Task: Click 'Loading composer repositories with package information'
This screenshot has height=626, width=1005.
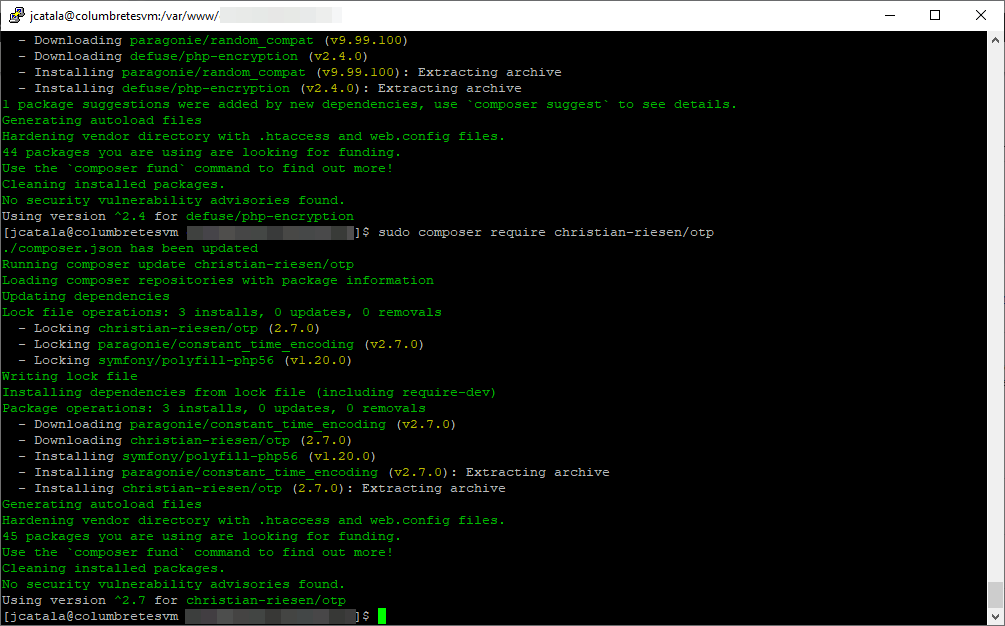Action: pyautogui.click(x=218, y=281)
